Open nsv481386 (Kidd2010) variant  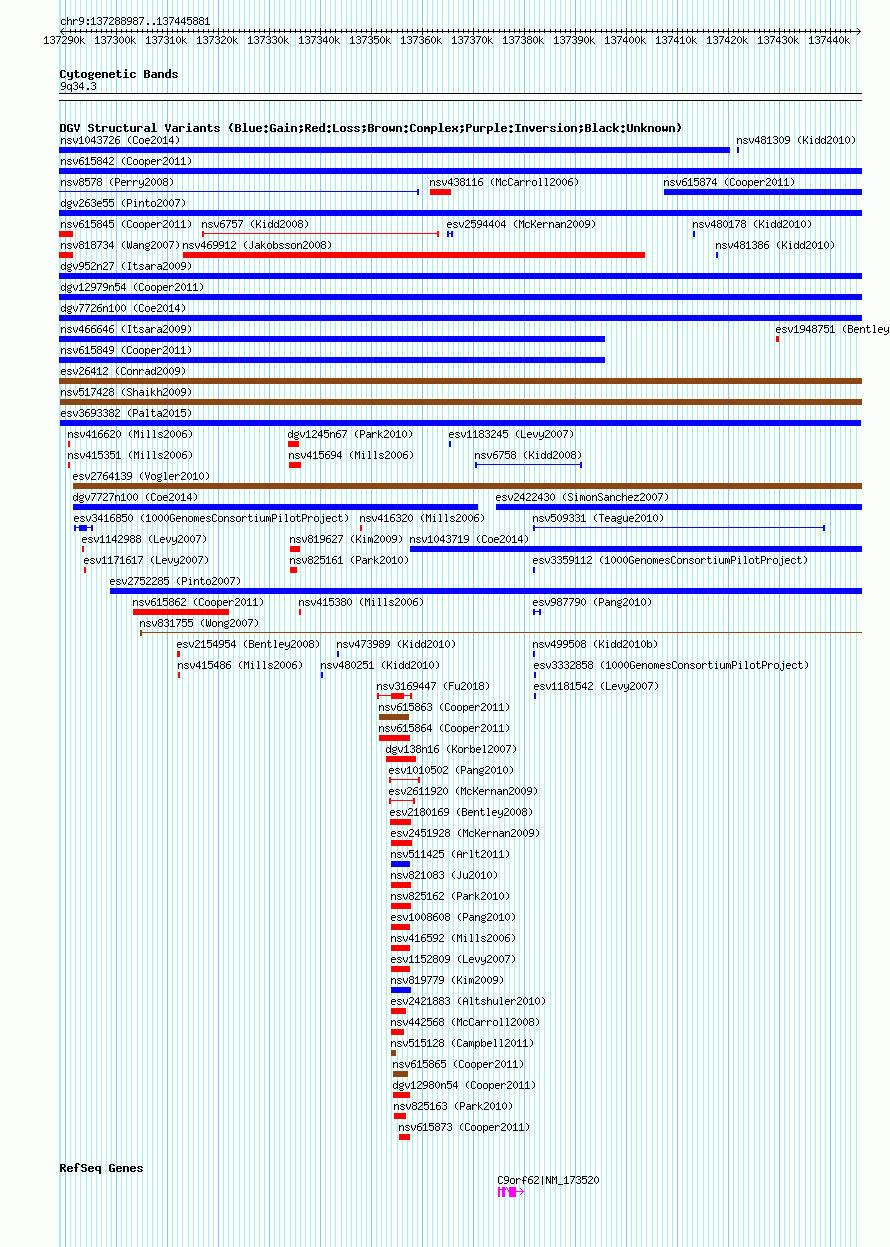(775, 246)
